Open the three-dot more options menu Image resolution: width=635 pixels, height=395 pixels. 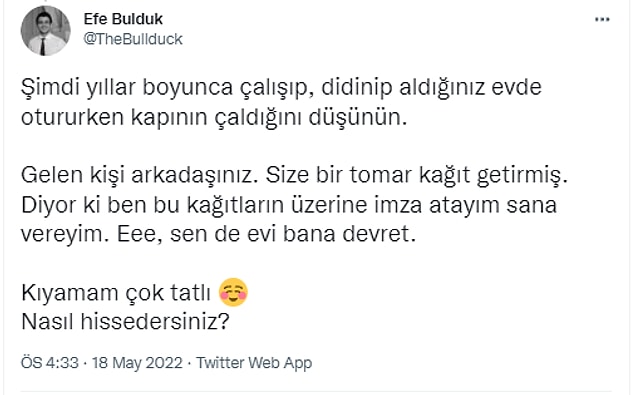(602, 19)
